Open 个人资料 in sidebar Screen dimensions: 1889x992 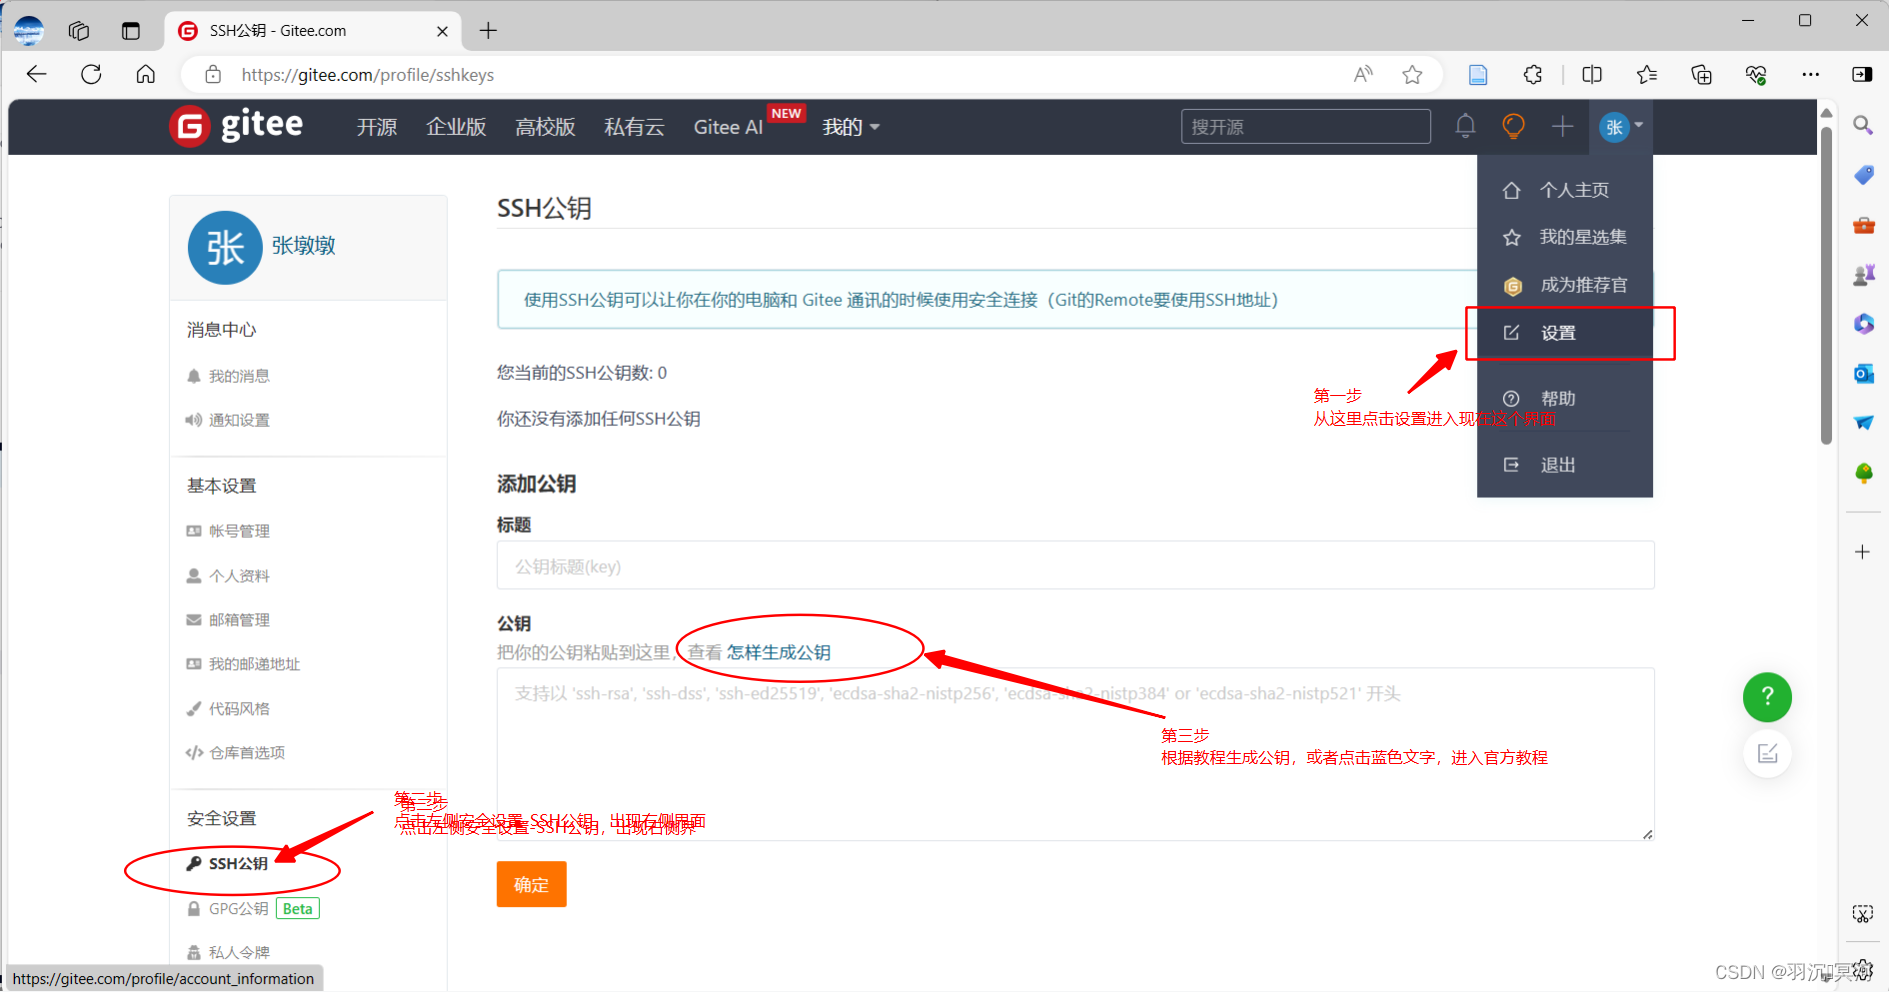point(228,576)
